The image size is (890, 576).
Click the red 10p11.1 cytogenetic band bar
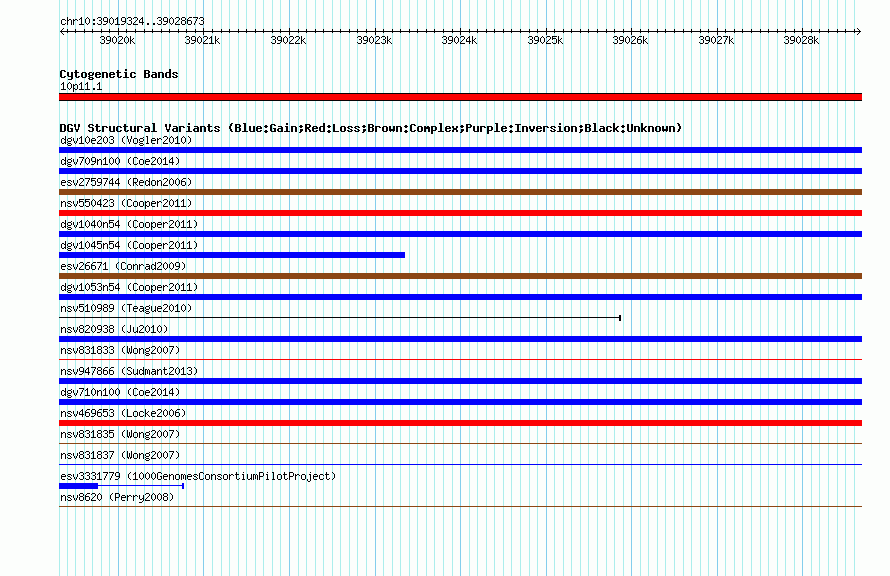coord(460,97)
